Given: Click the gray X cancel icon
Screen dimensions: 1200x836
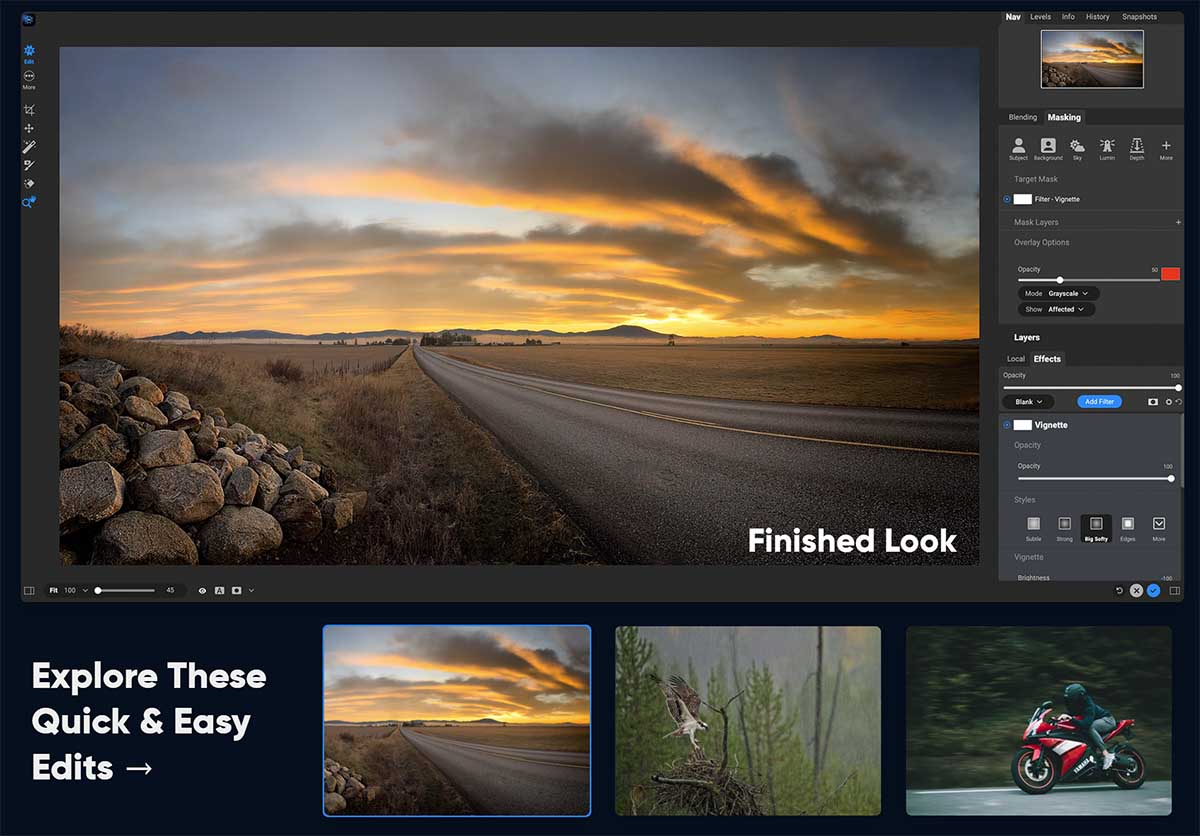Looking at the screenshot, I should point(1136,591).
